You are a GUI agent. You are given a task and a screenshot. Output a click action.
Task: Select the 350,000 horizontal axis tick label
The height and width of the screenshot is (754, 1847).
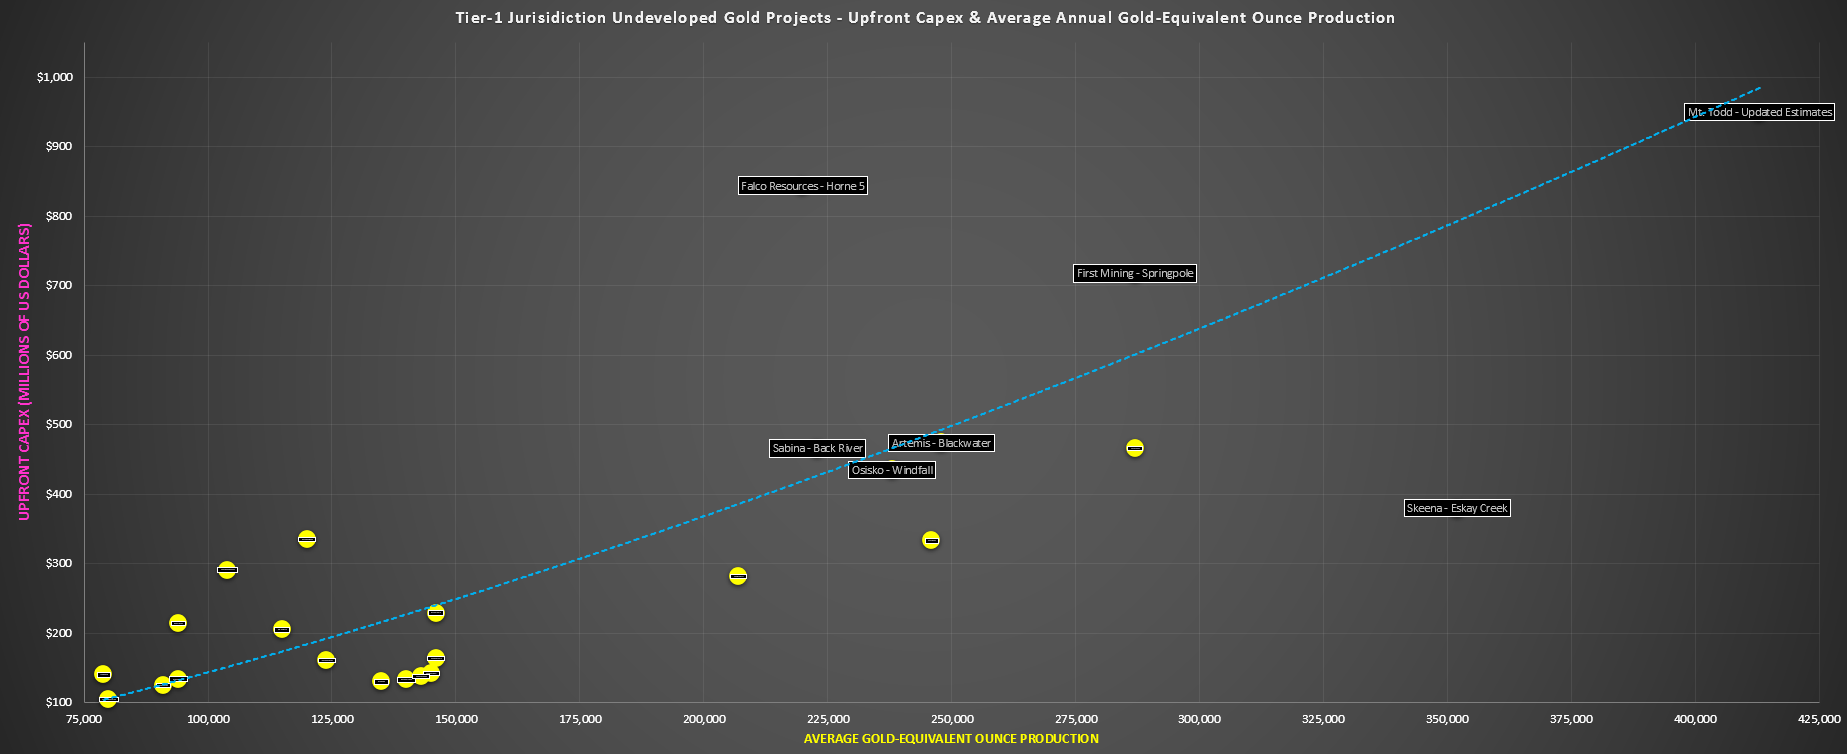tap(1448, 719)
